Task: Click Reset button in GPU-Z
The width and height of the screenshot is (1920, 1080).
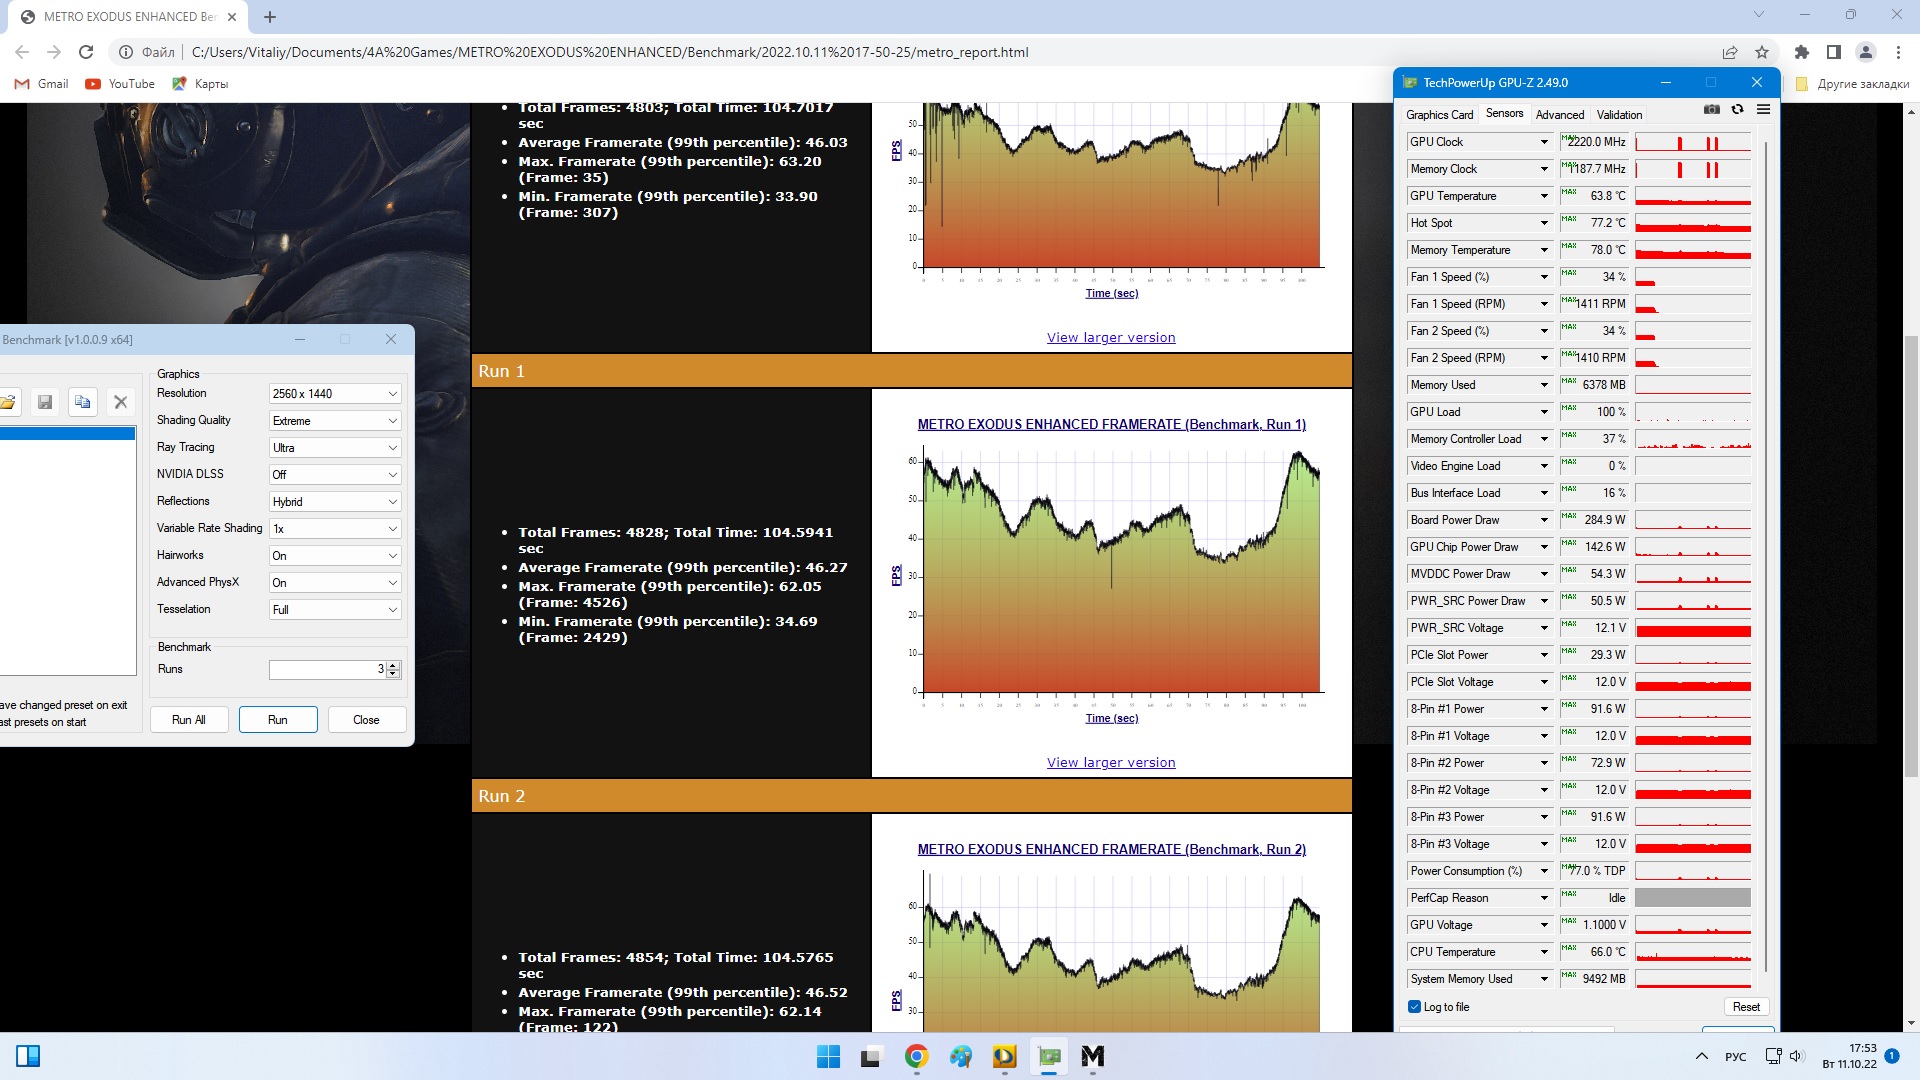Action: coord(1746,1007)
